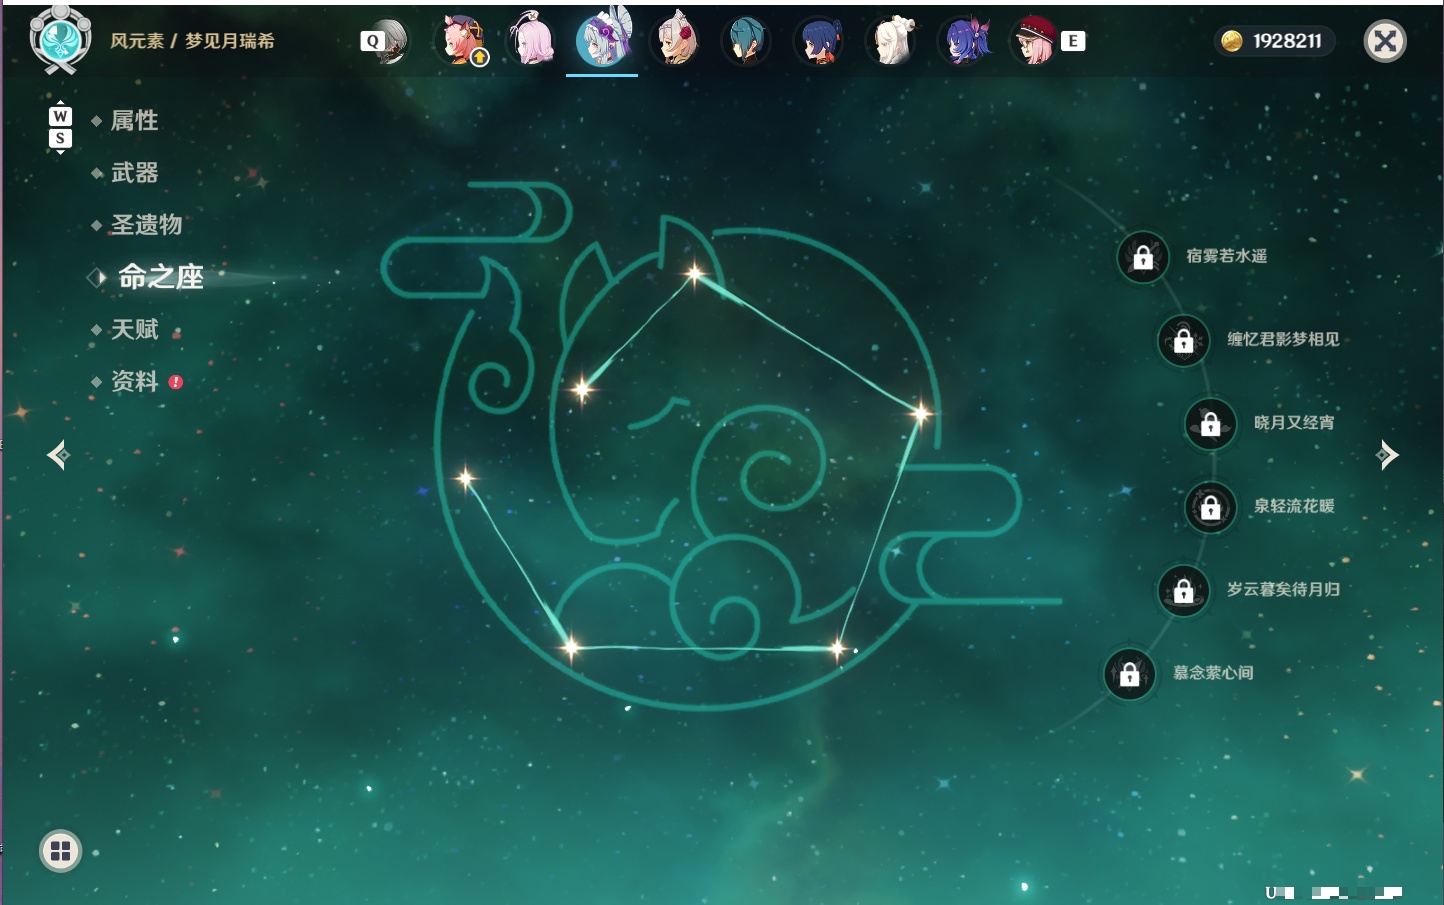Choose the white-haired character with red flower
Viewport: 1444px width, 905px height.
(675, 41)
